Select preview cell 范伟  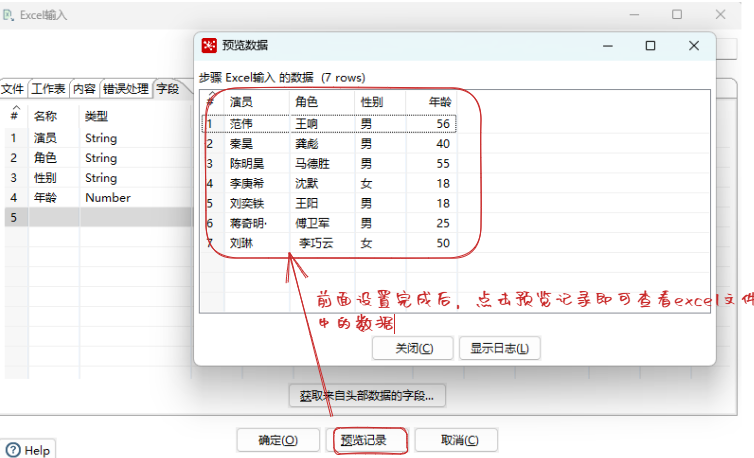point(241,124)
